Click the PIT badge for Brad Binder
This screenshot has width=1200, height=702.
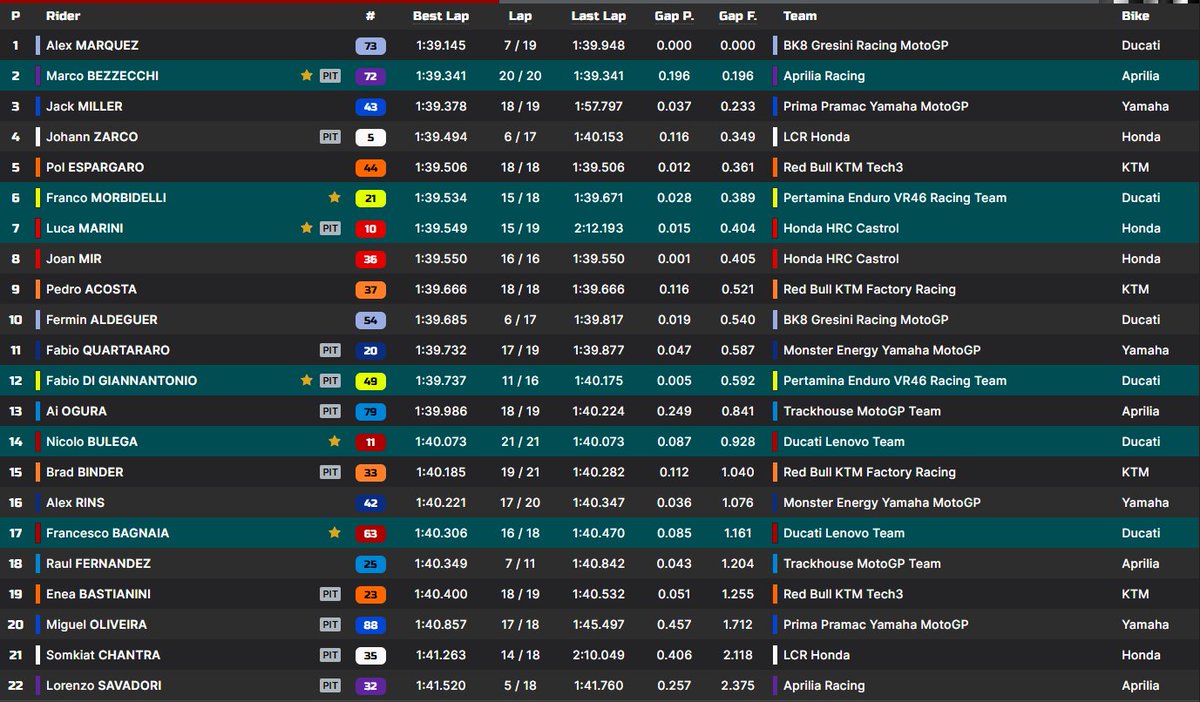(x=330, y=472)
